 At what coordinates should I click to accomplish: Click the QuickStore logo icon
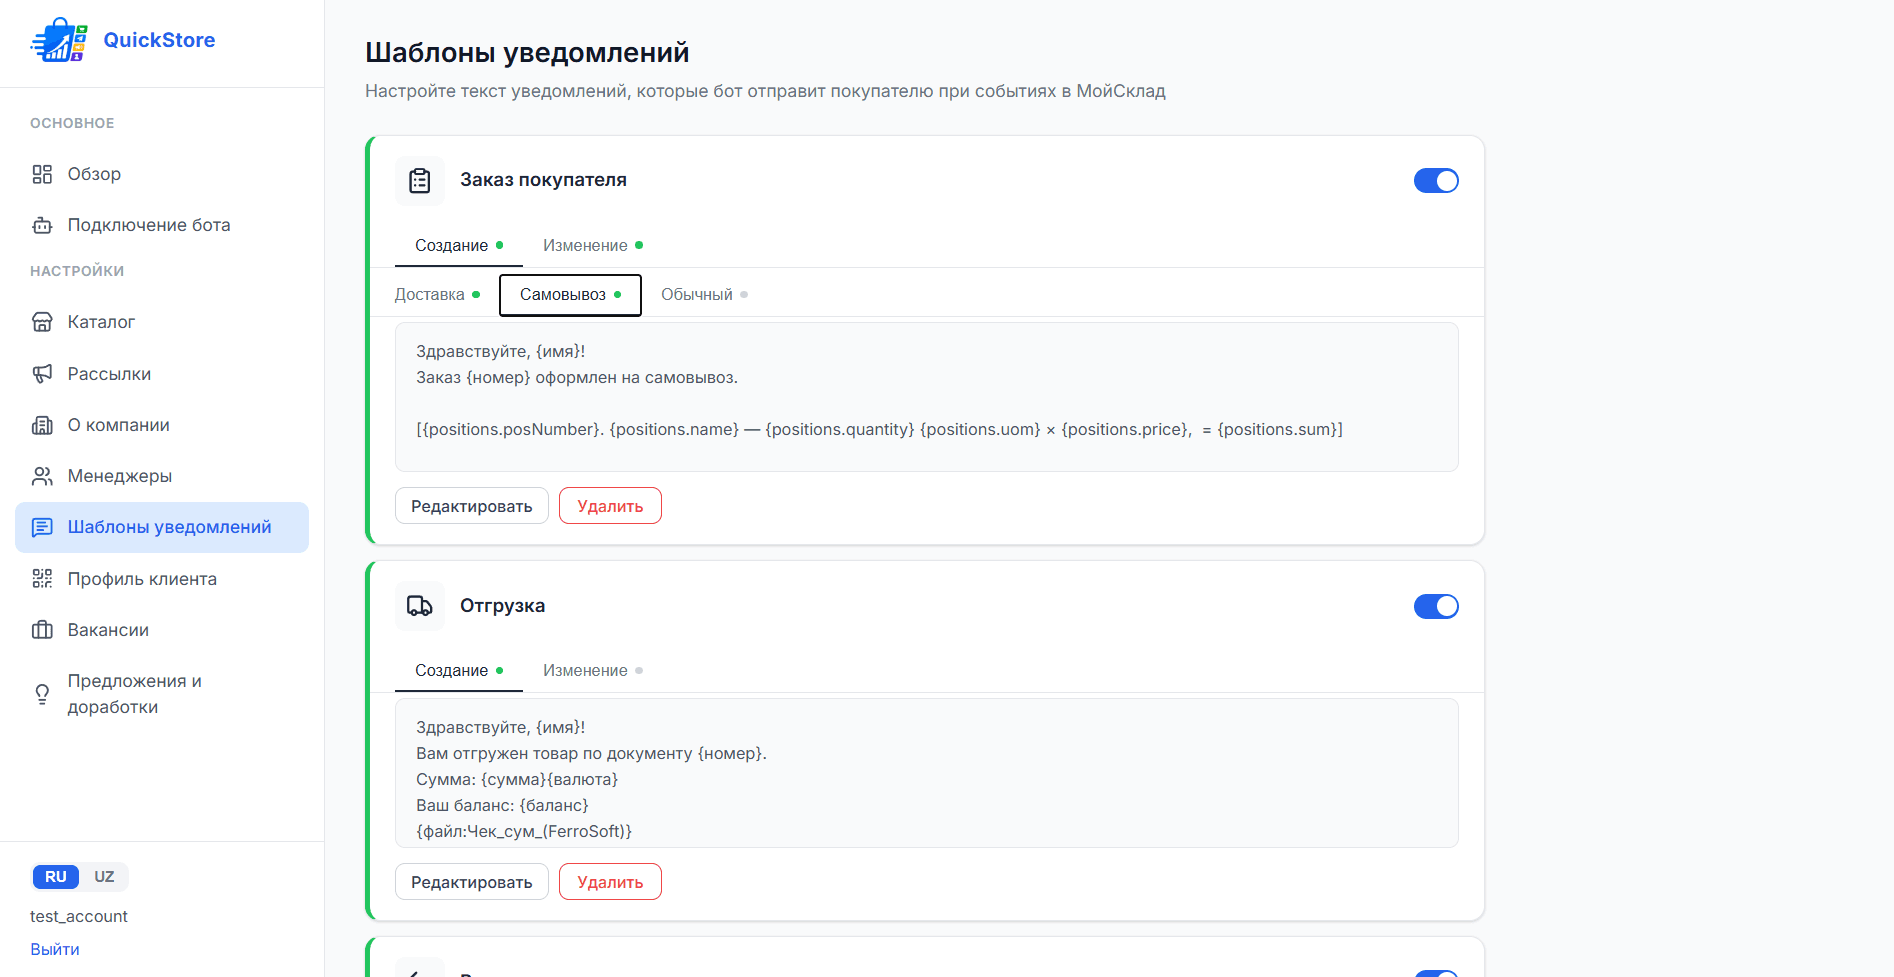click(59, 40)
